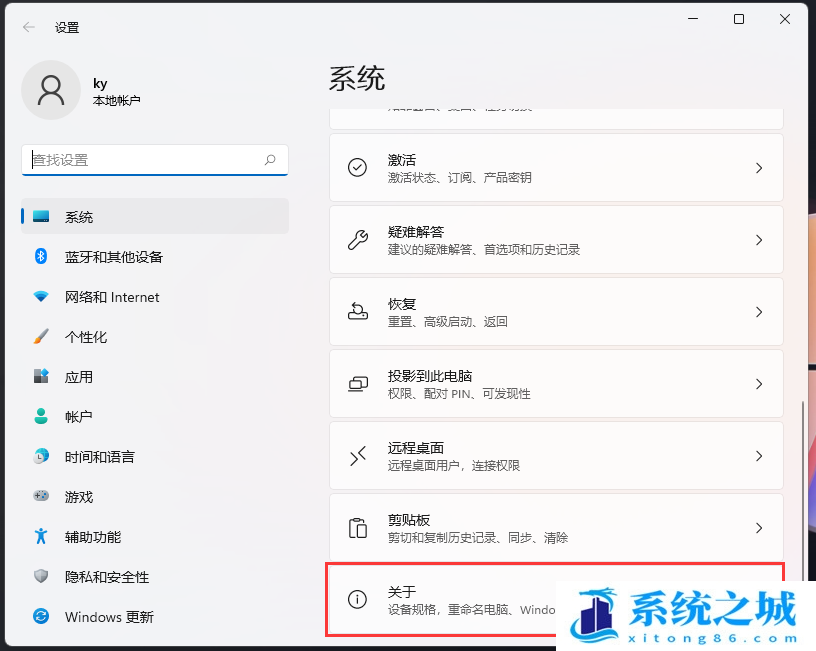Click the 辅助功能 accessibility icon
The height and width of the screenshot is (651, 816).
pyautogui.click(x=41, y=536)
